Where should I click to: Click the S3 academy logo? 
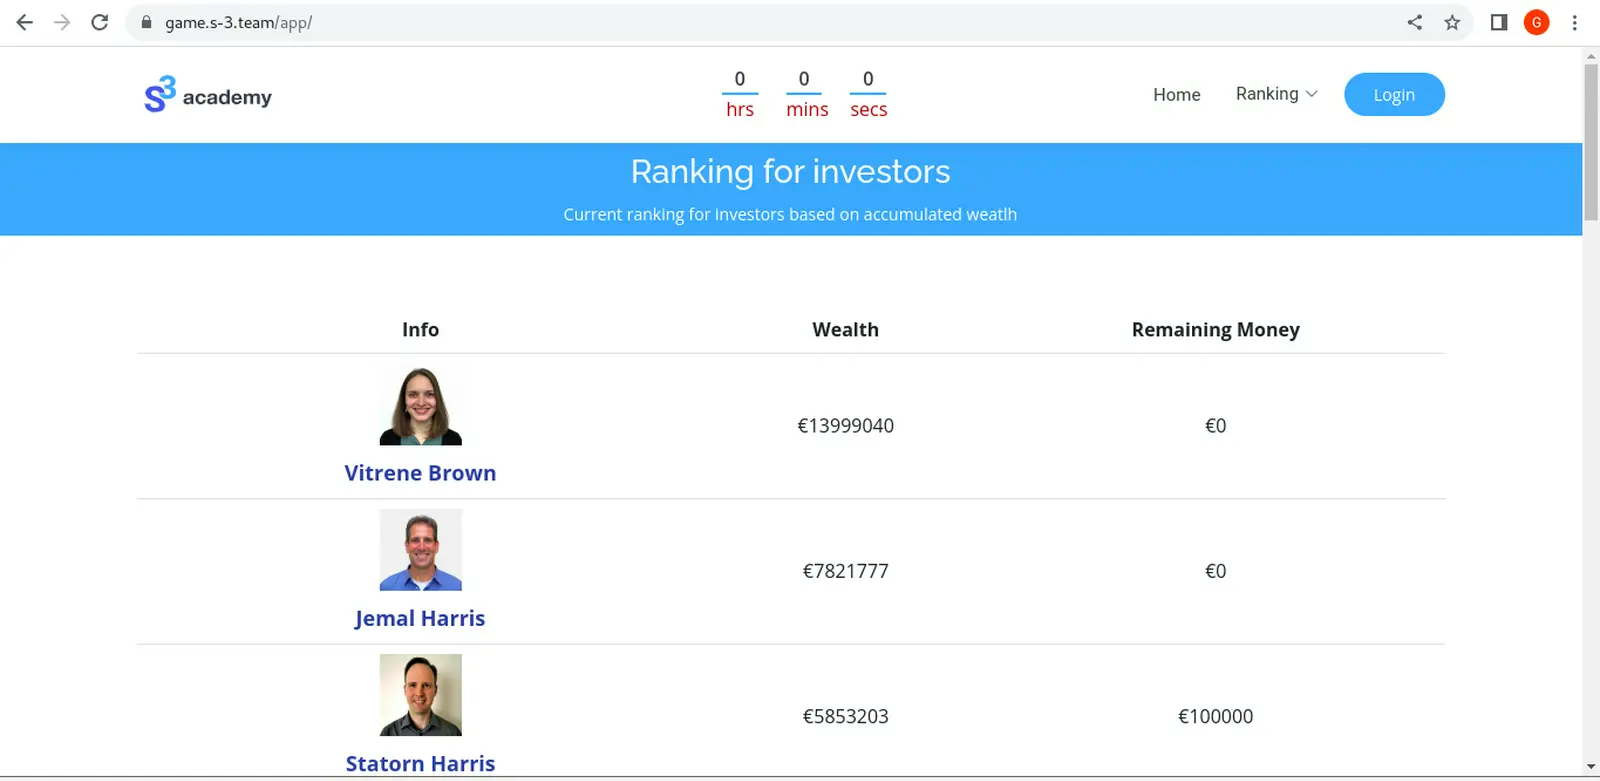tap(208, 95)
